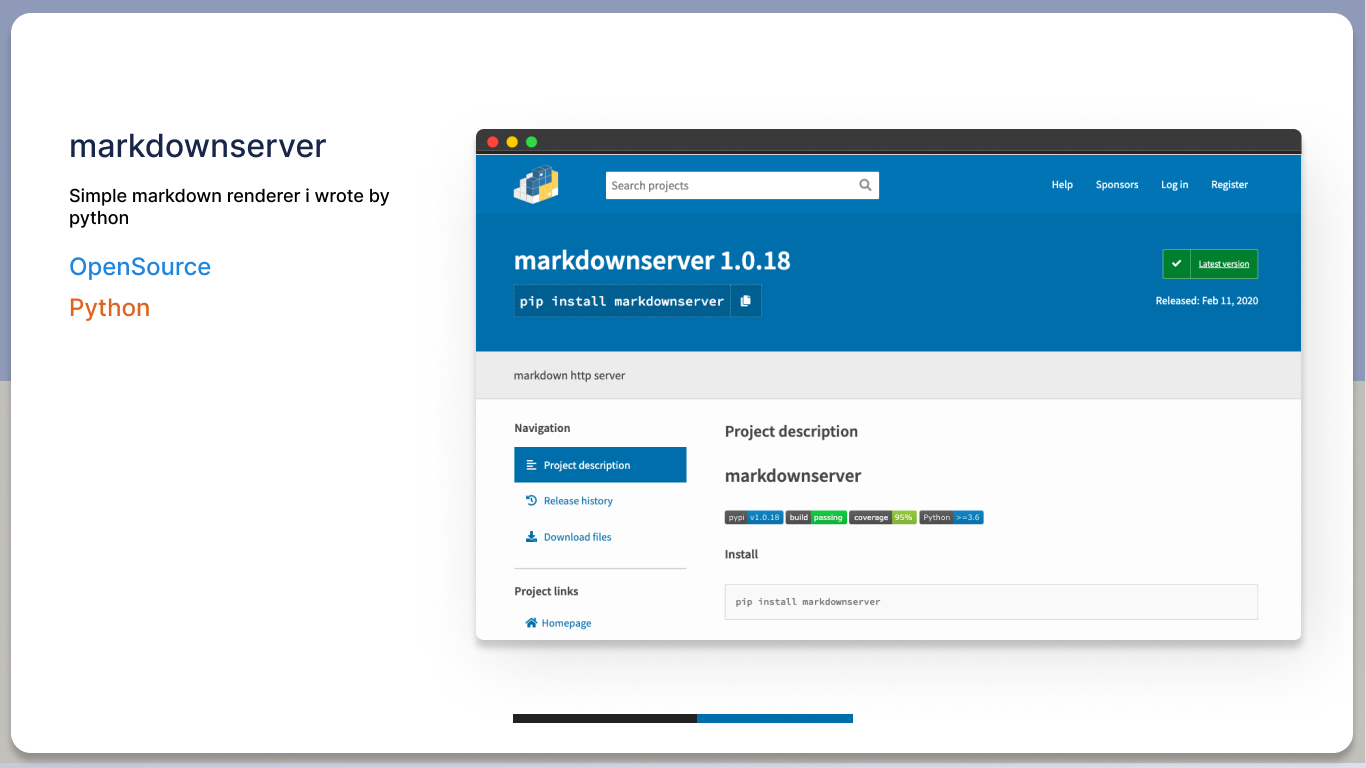Click the Download files arrow icon

coord(531,537)
